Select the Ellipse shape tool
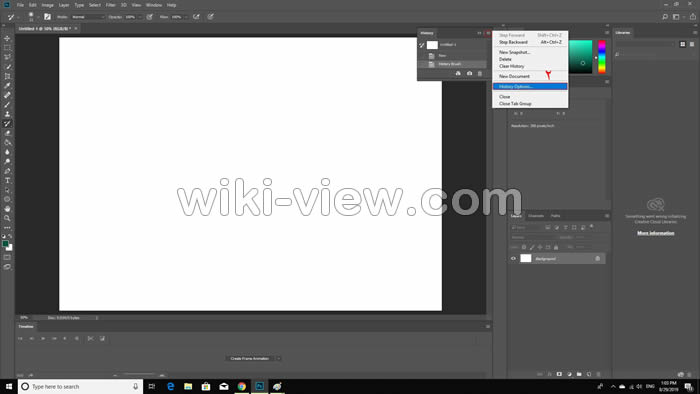Image resolution: width=700 pixels, height=394 pixels. point(7,199)
